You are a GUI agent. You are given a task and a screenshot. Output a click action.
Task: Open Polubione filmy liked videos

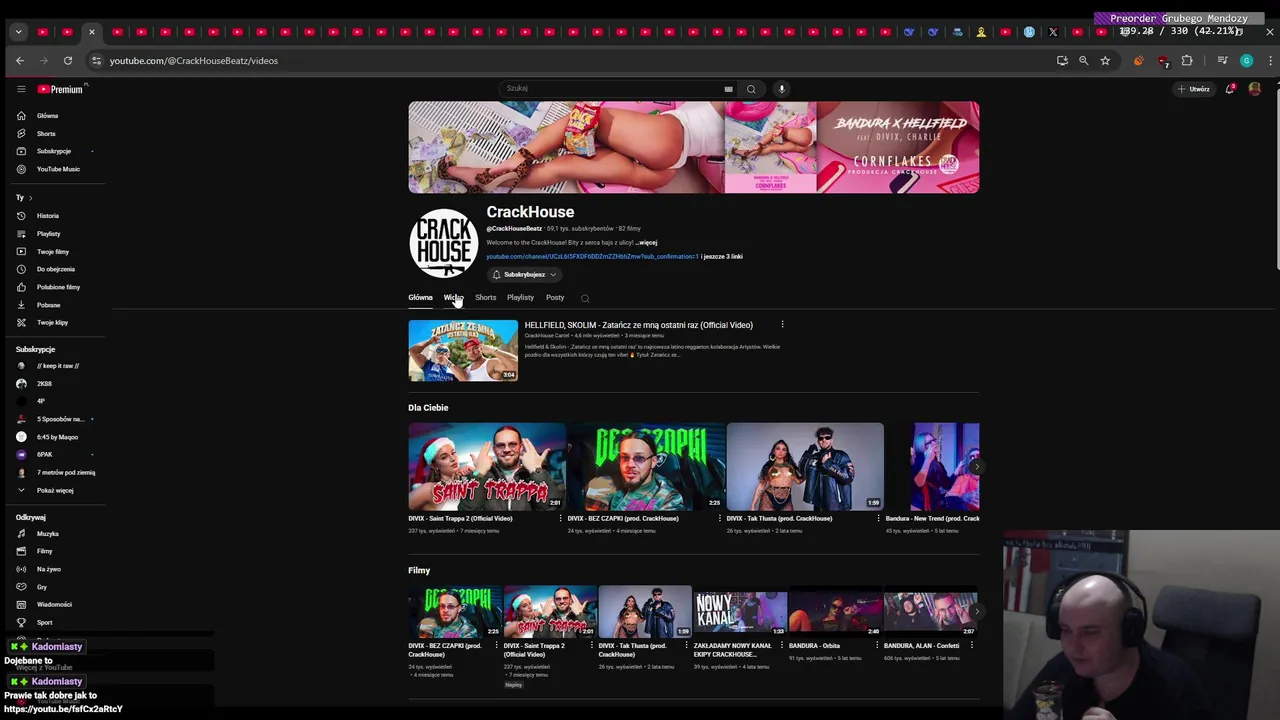(58, 287)
